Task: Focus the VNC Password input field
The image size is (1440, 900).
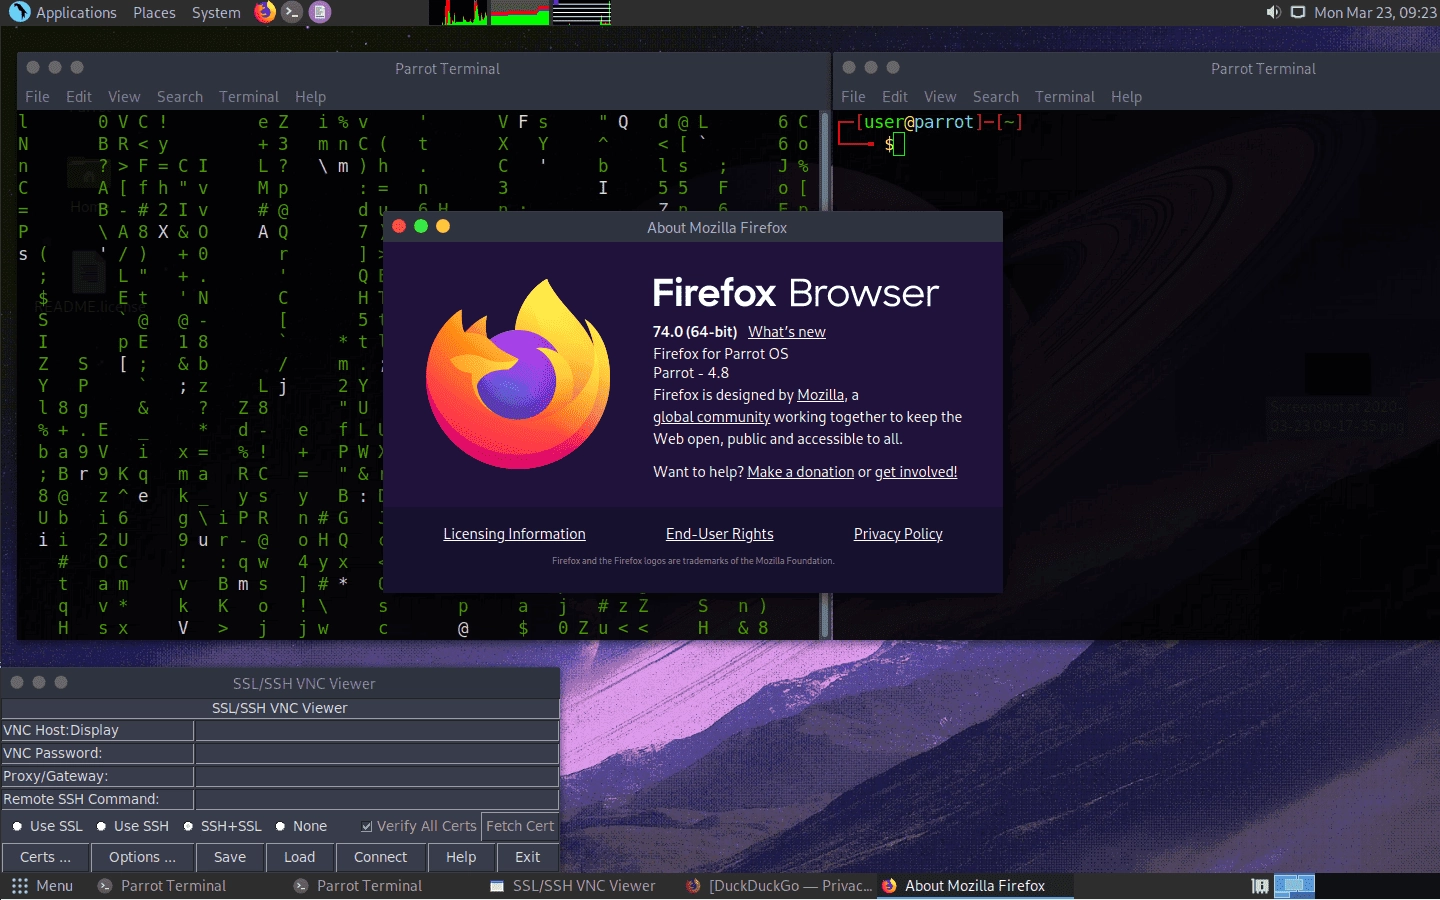Action: point(376,753)
